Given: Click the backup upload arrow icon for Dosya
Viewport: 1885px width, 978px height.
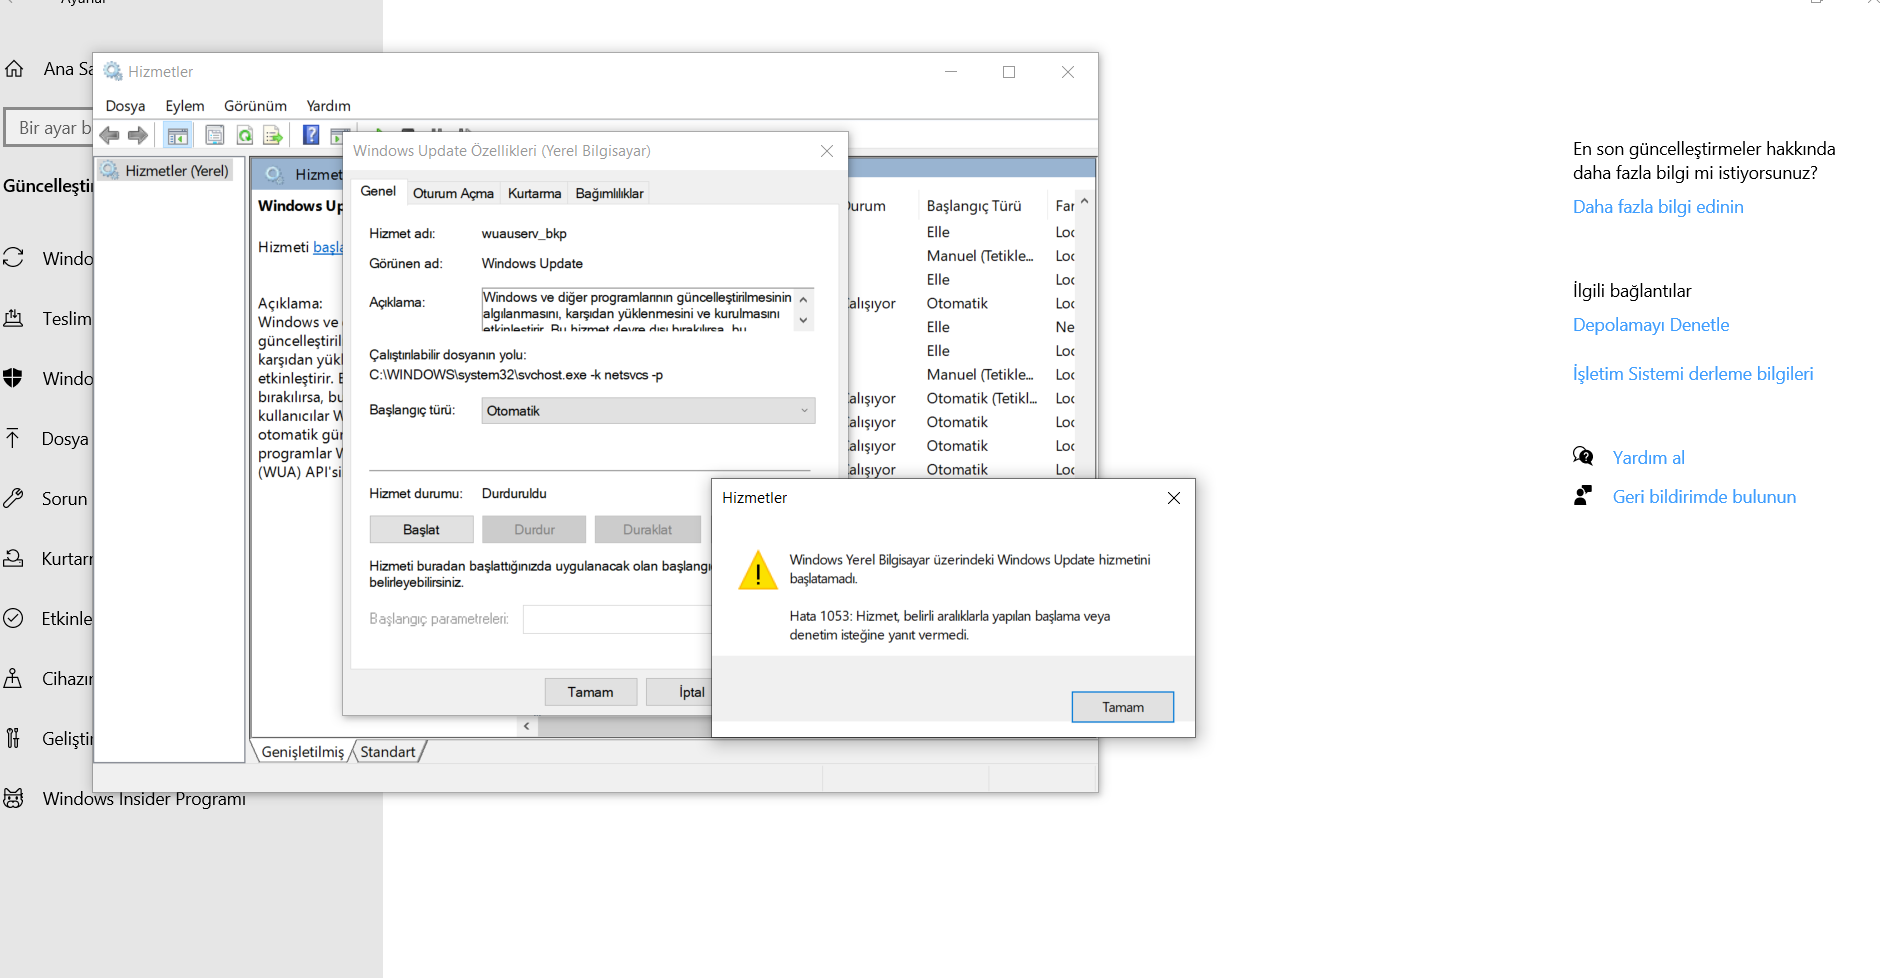Looking at the screenshot, I should [x=13, y=438].
